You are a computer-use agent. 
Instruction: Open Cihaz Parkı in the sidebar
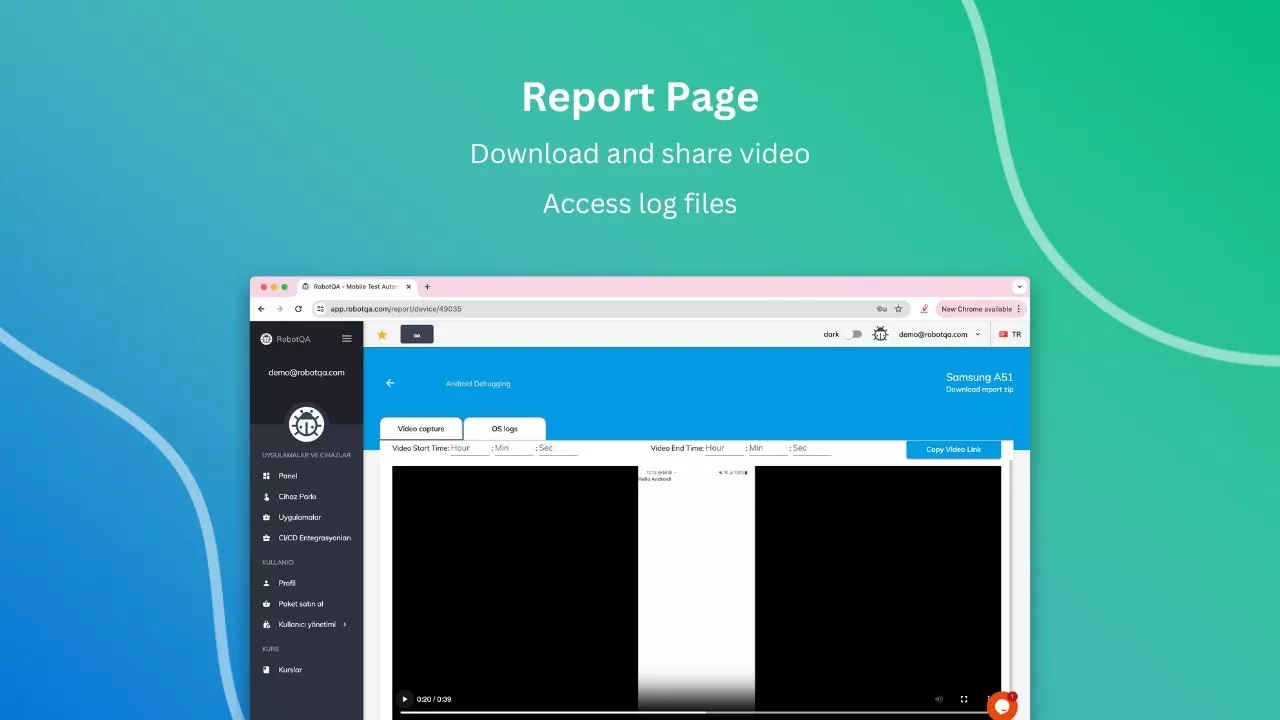[297, 497]
